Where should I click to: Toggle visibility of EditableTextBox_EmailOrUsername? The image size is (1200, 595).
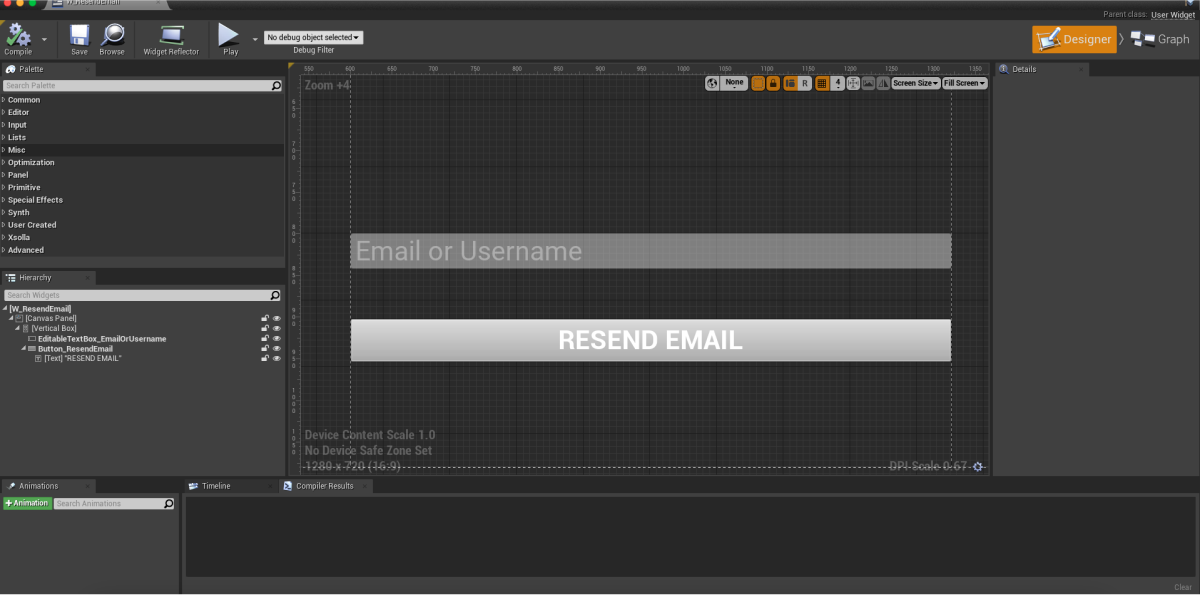276,339
